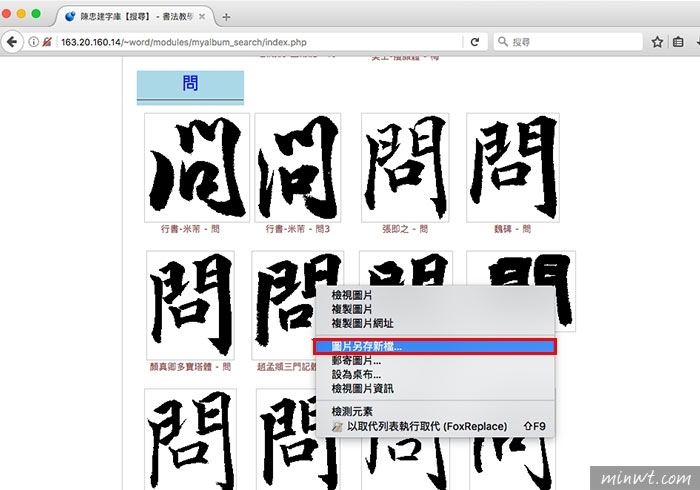The image size is (700, 490).
Task: Select 圖片另存新檔... to save image
Action: click(435, 346)
